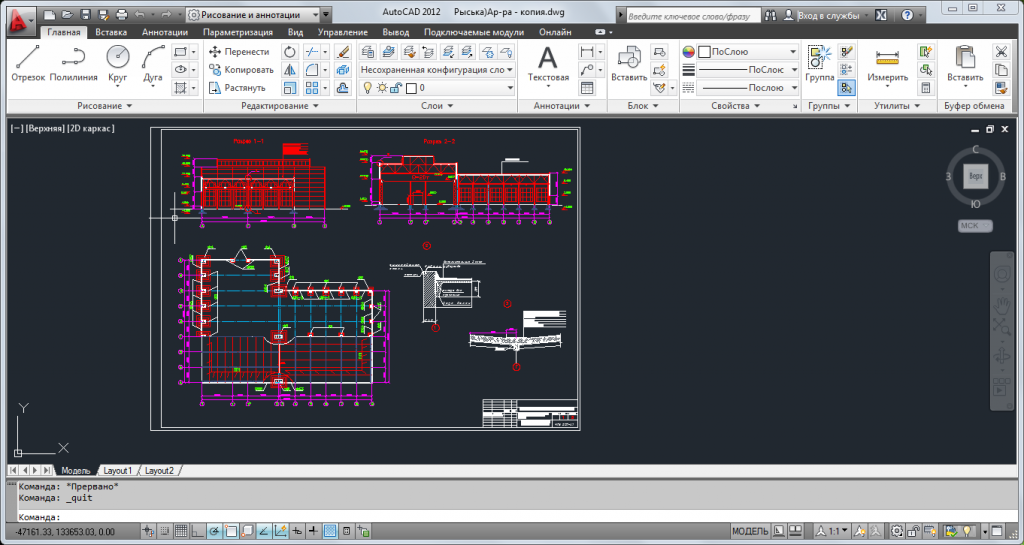Click the Растянуть stretch tool
This screenshot has width=1024, height=545.
point(237,87)
